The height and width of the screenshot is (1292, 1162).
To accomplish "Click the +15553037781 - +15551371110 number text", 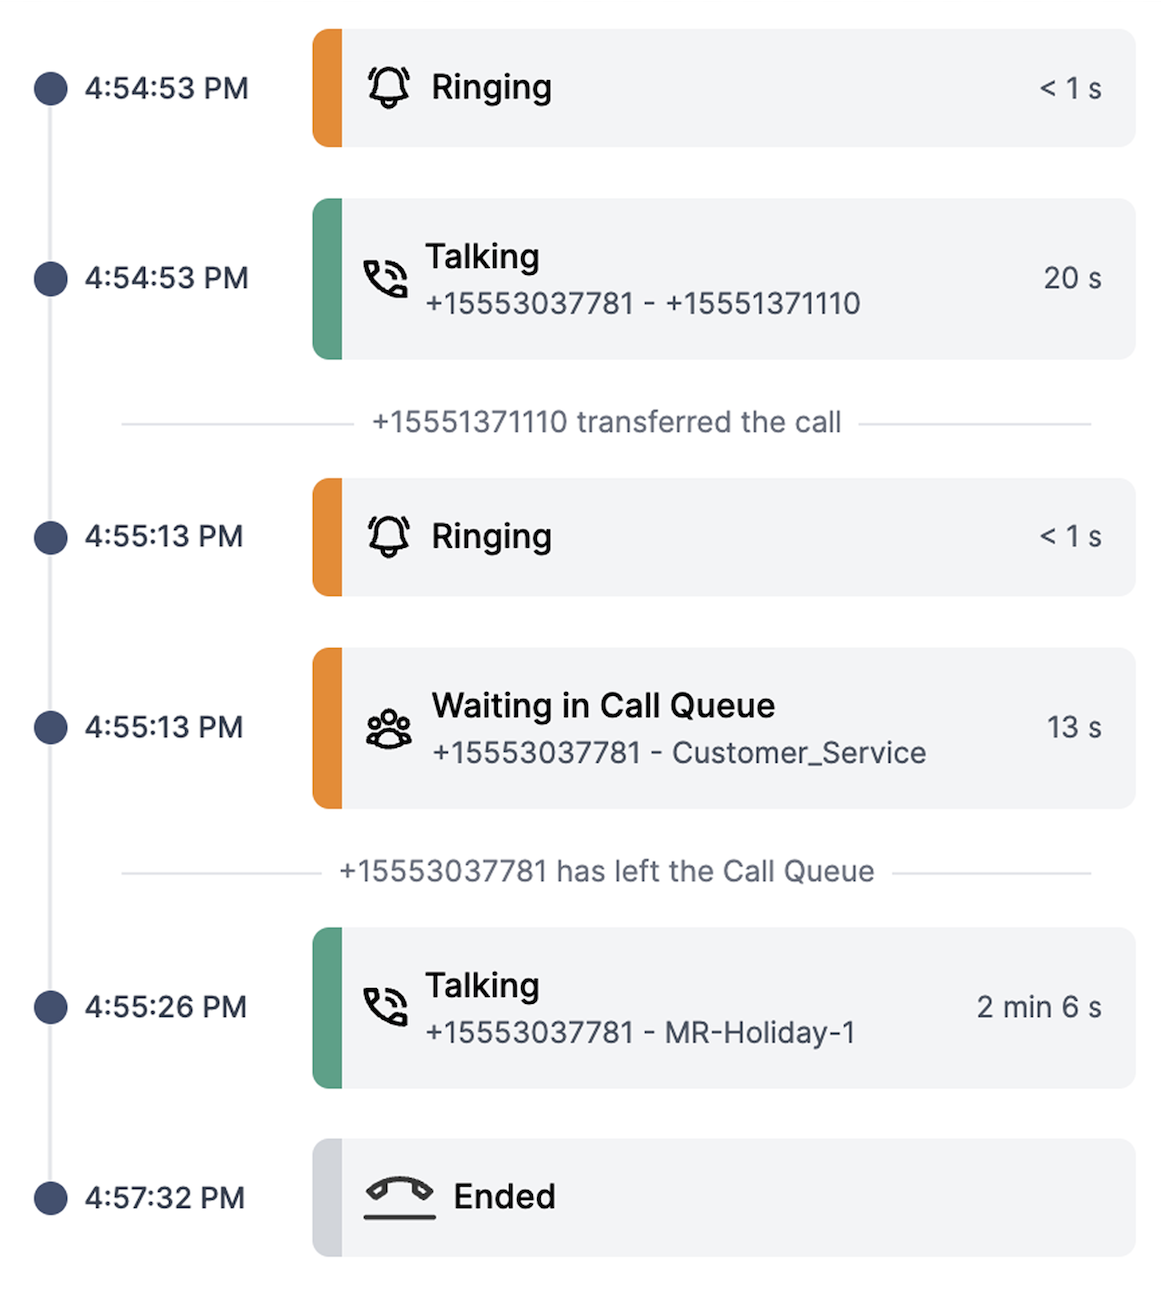I will click(x=642, y=303).
